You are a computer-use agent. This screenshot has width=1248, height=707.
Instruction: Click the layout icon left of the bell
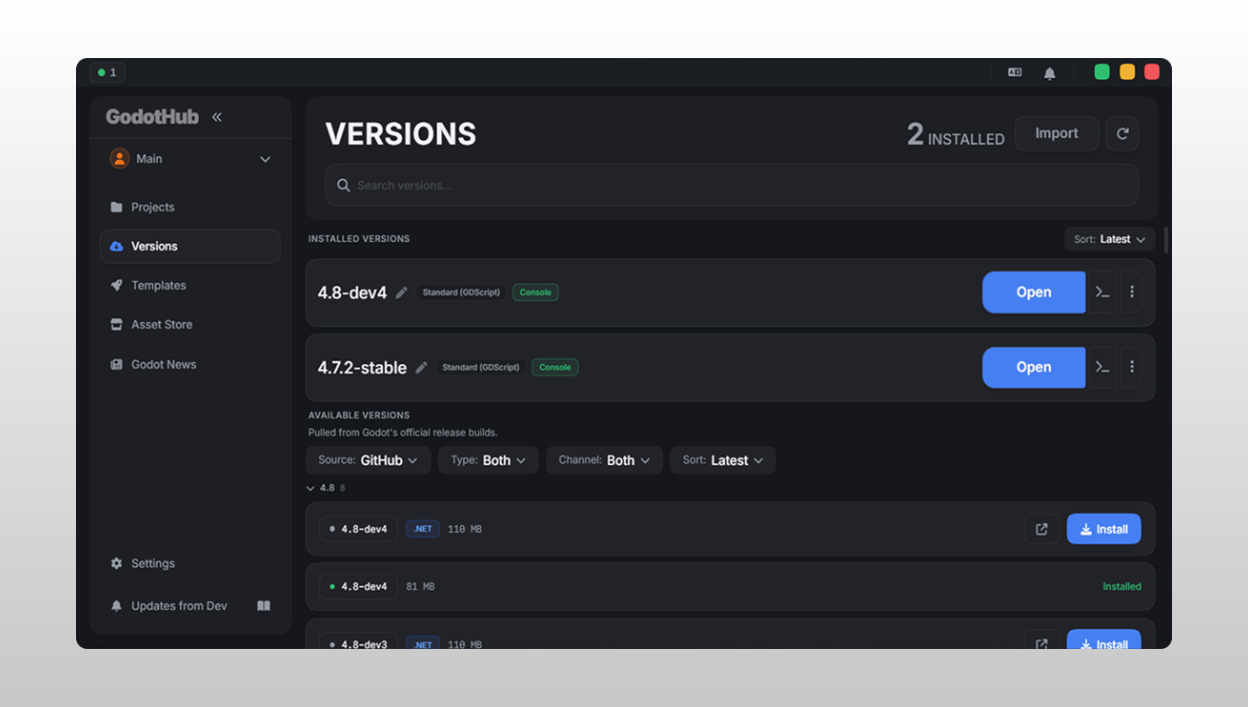(1015, 72)
